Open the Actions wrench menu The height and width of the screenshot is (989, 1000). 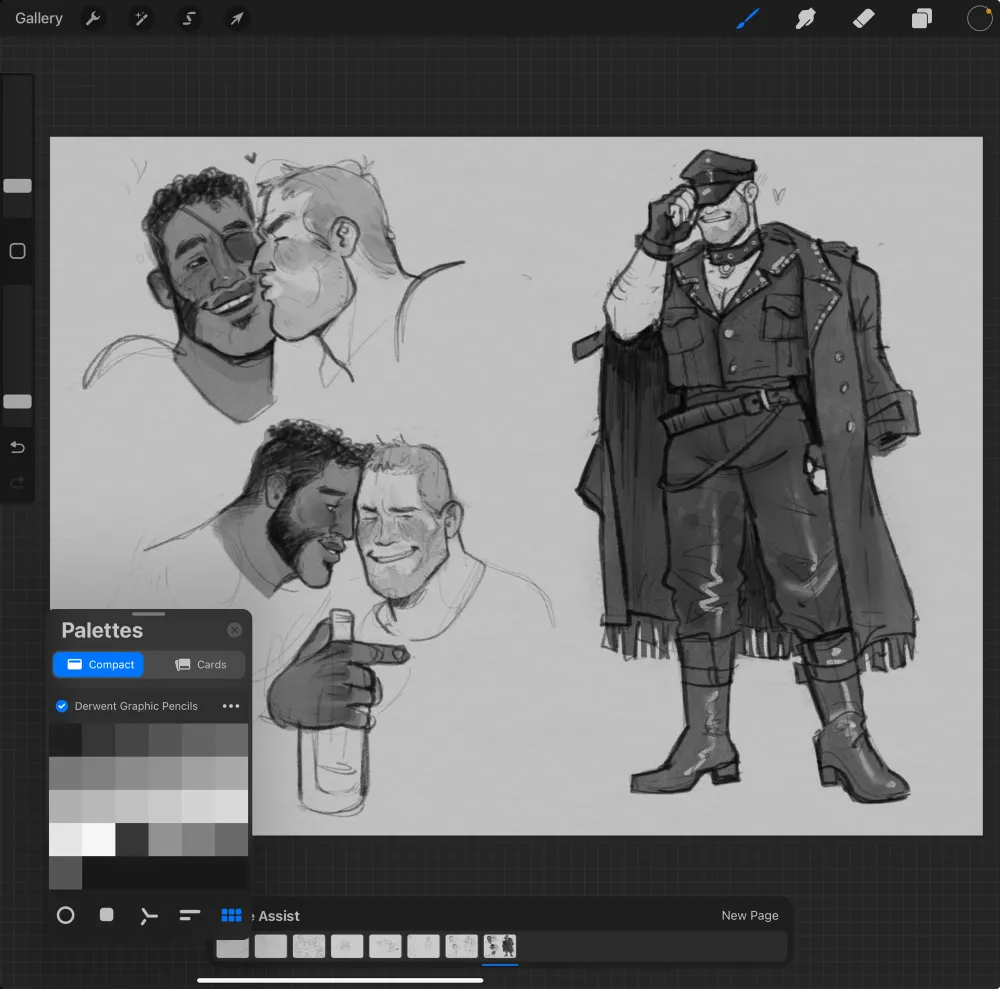(93, 18)
